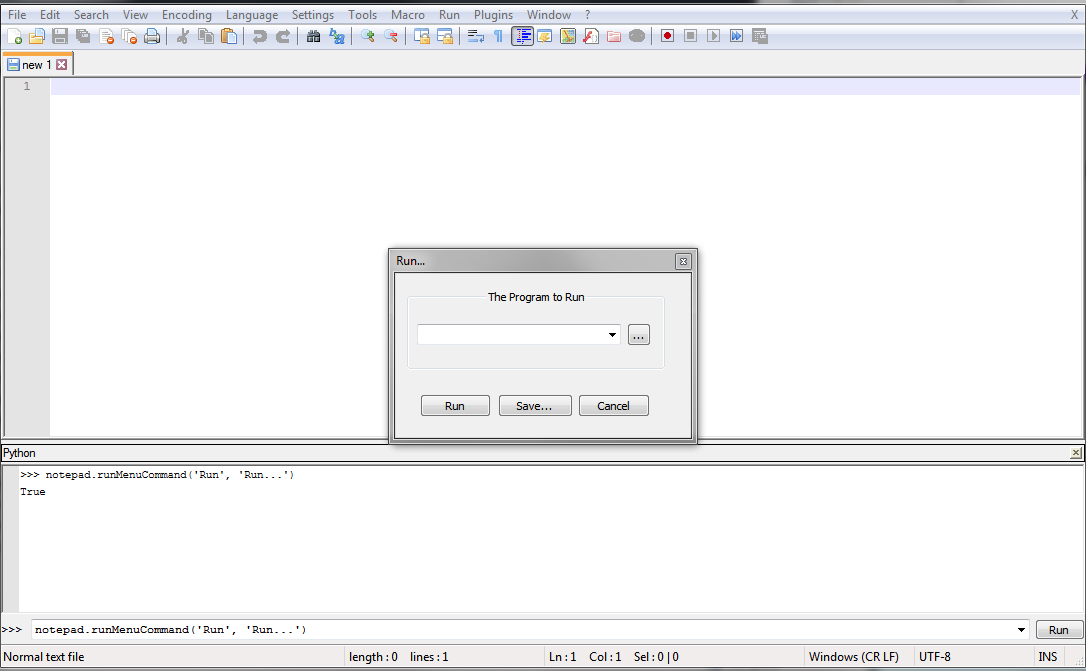Toggle INS mode in the status bar
This screenshot has height=671, width=1086.
pos(1048,656)
